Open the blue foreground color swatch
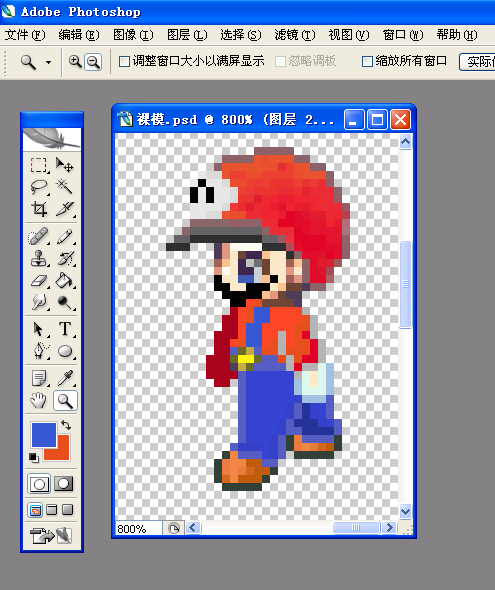495x590 pixels. [x=44, y=435]
